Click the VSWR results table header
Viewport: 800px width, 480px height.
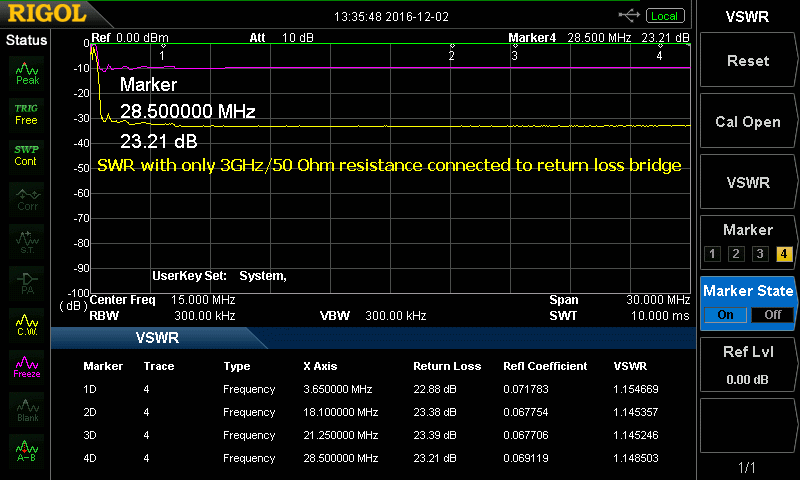point(157,337)
